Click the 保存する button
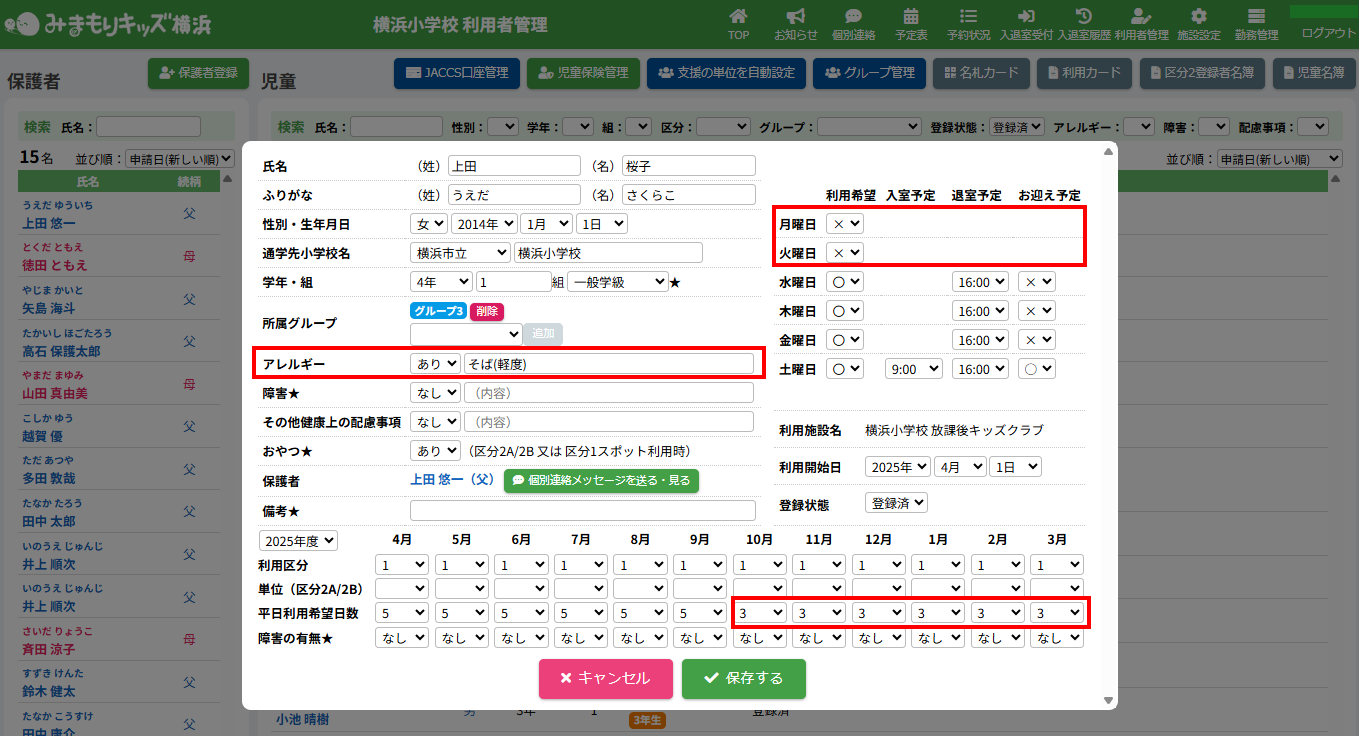 coord(743,679)
